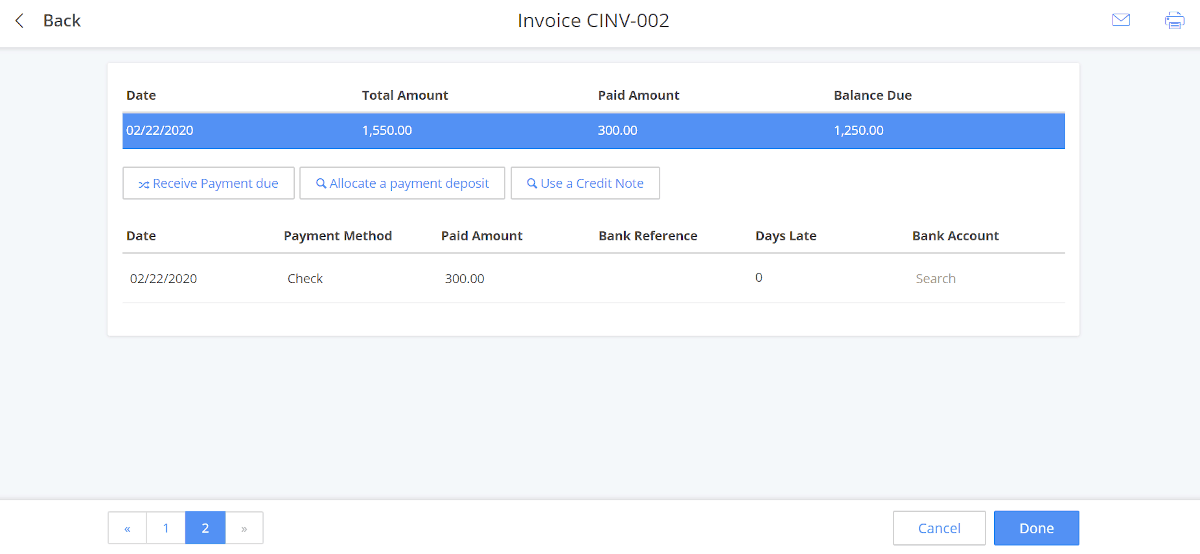Click the Balance Due 1,250.00 cell
The image size is (1200, 554).
859,130
